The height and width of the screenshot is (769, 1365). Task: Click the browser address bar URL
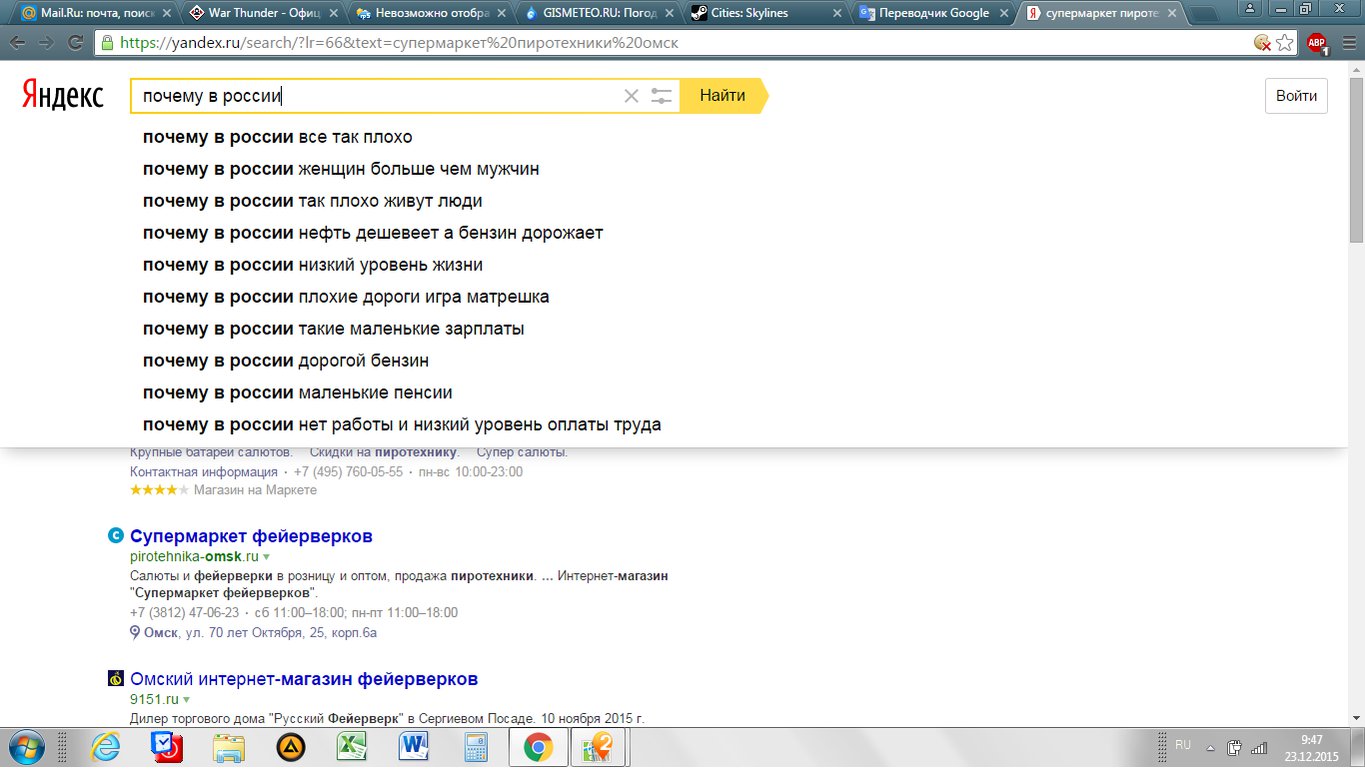pyautogui.click(x=400, y=44)
